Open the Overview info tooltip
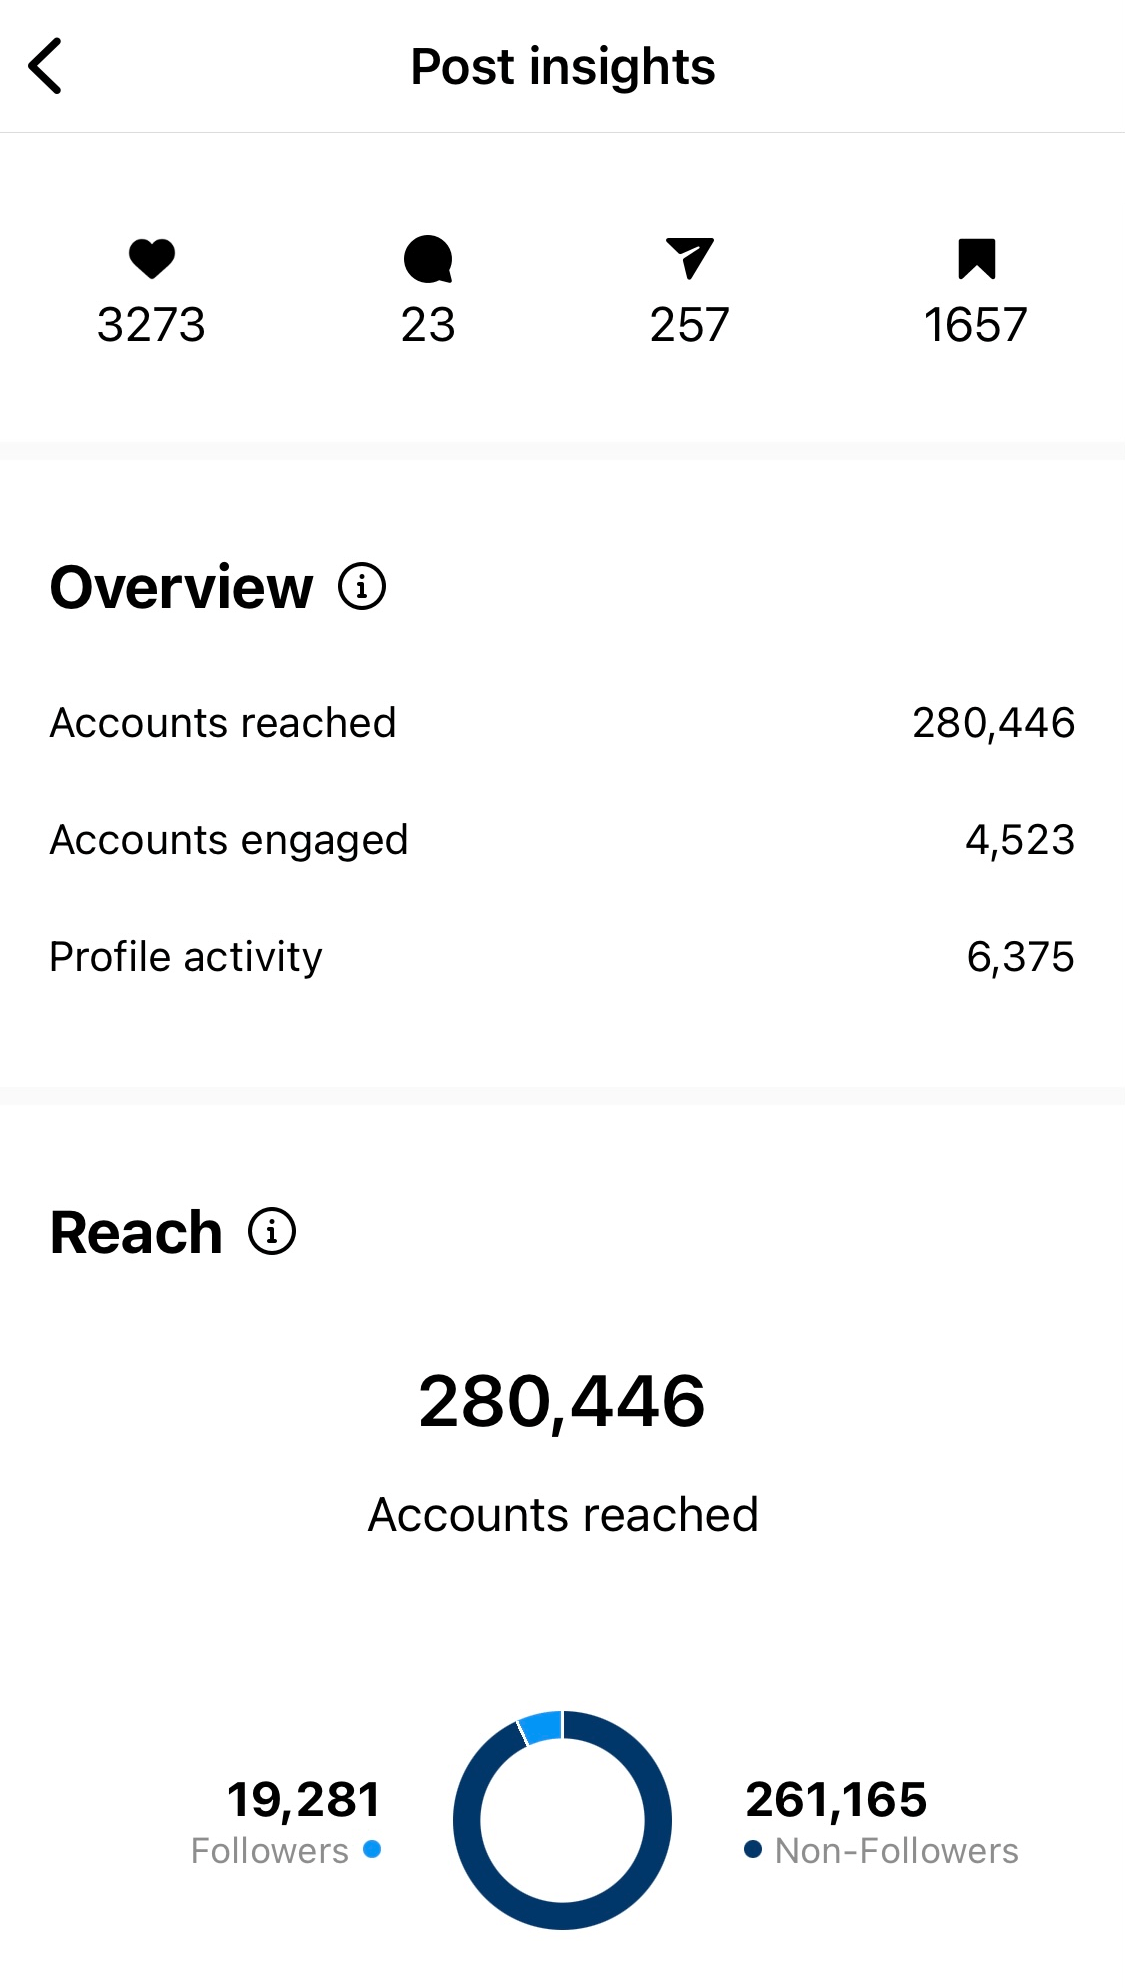This screenshot has height=1988, width=1125. click(361, 587)
